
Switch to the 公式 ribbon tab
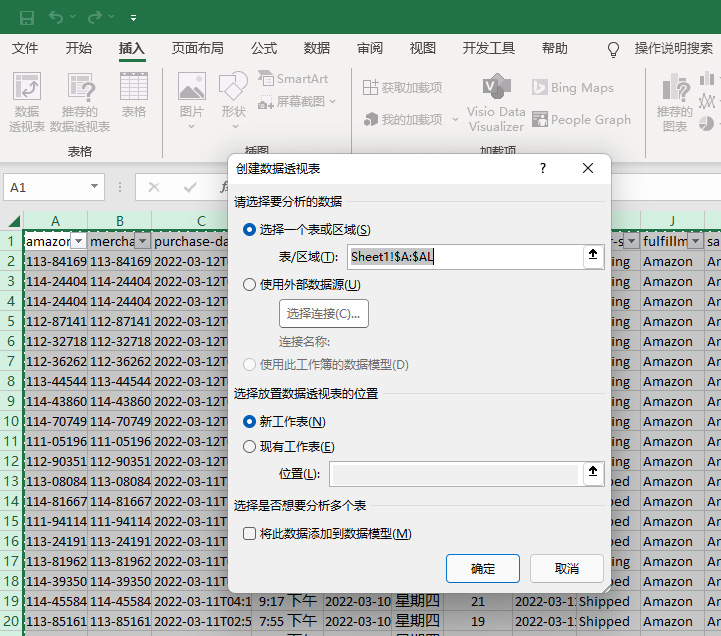tap(264, 48)
